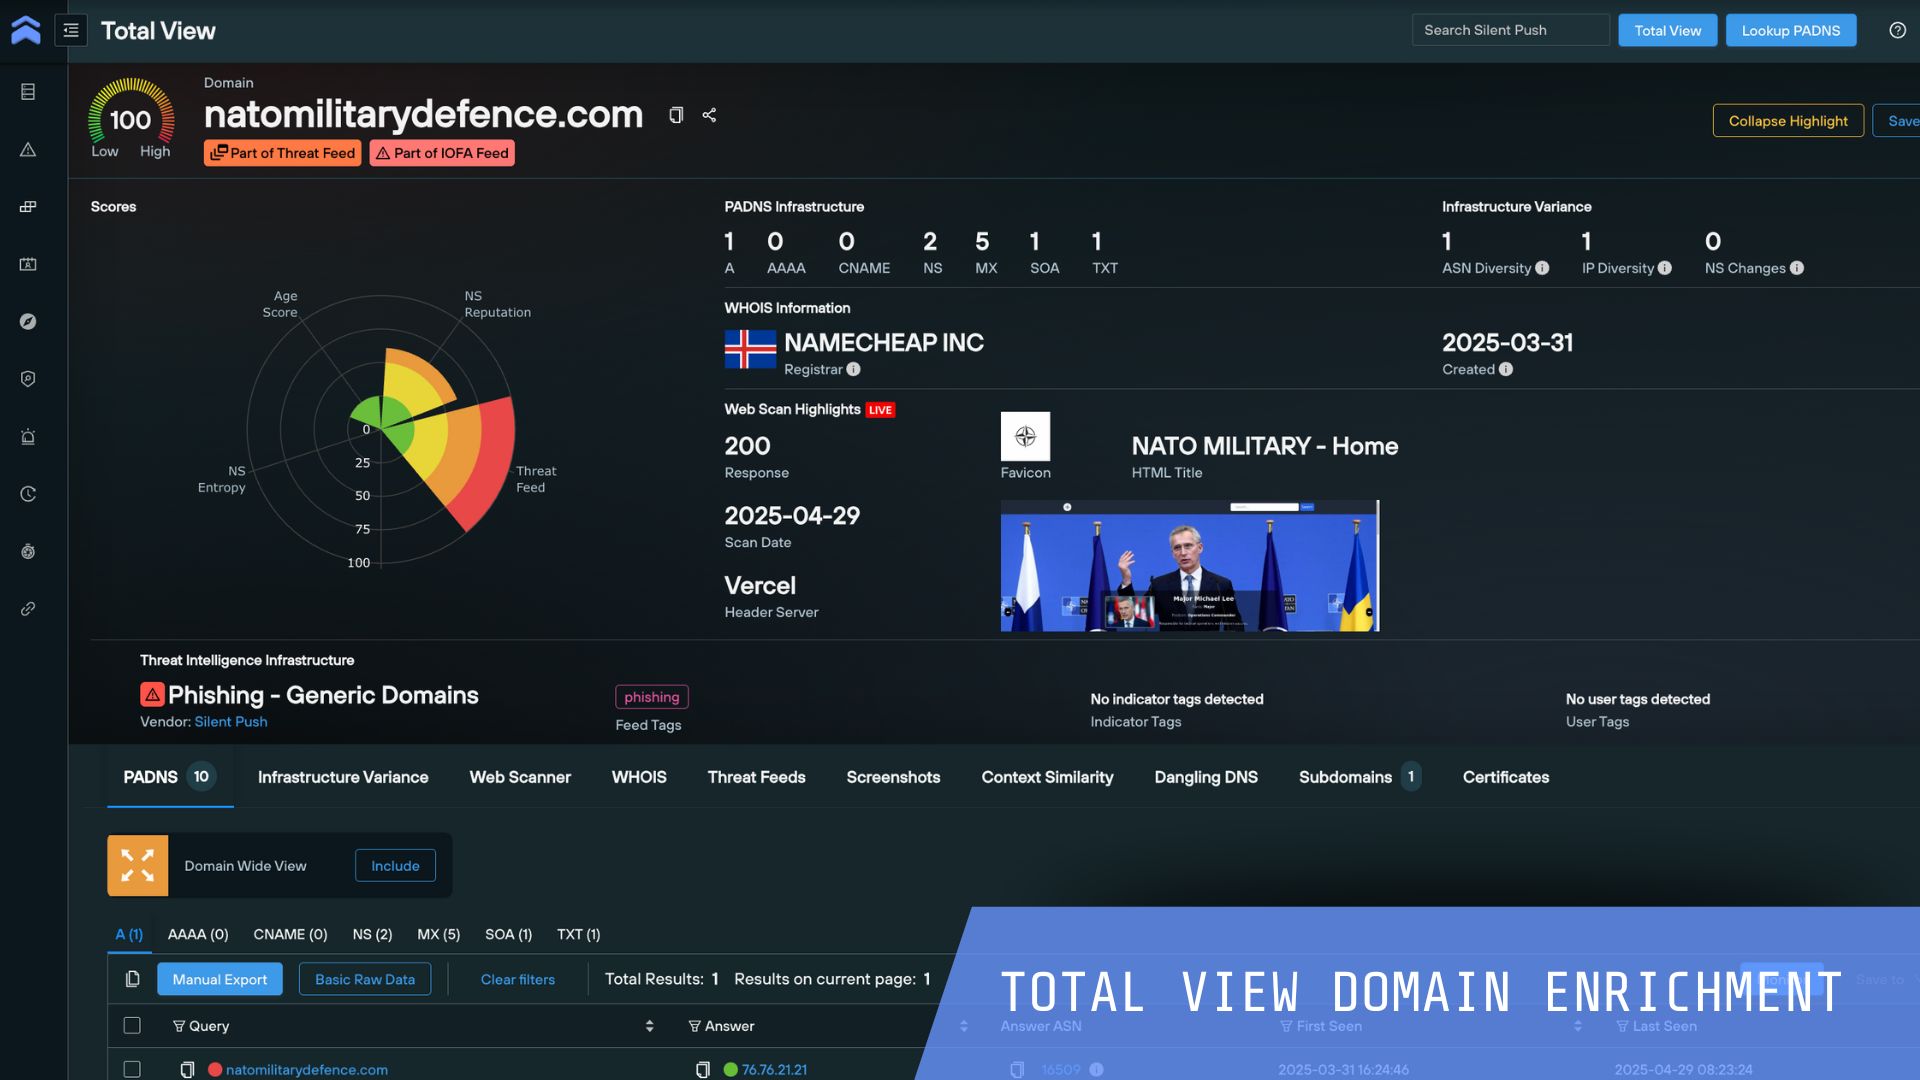Open the 76.76.21.21 answer link

(x=774, y=1069)
